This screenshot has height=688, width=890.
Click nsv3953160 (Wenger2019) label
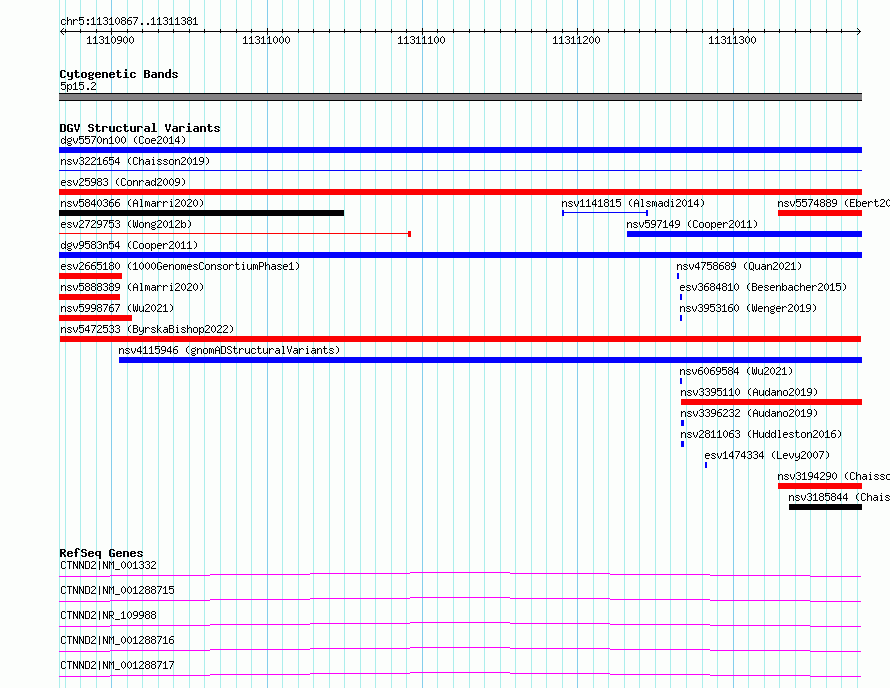(748, 308)
